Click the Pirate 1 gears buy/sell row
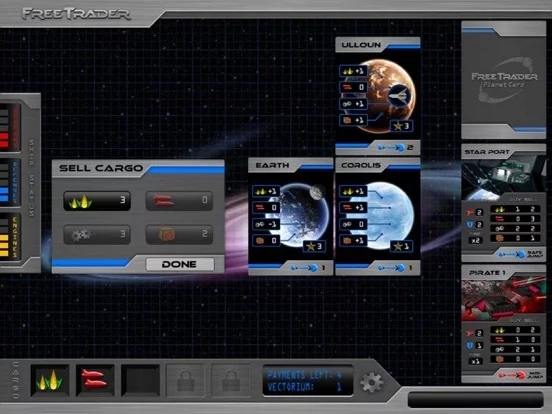The width and height of the screenshot is (552, 414). pos(515,350)
